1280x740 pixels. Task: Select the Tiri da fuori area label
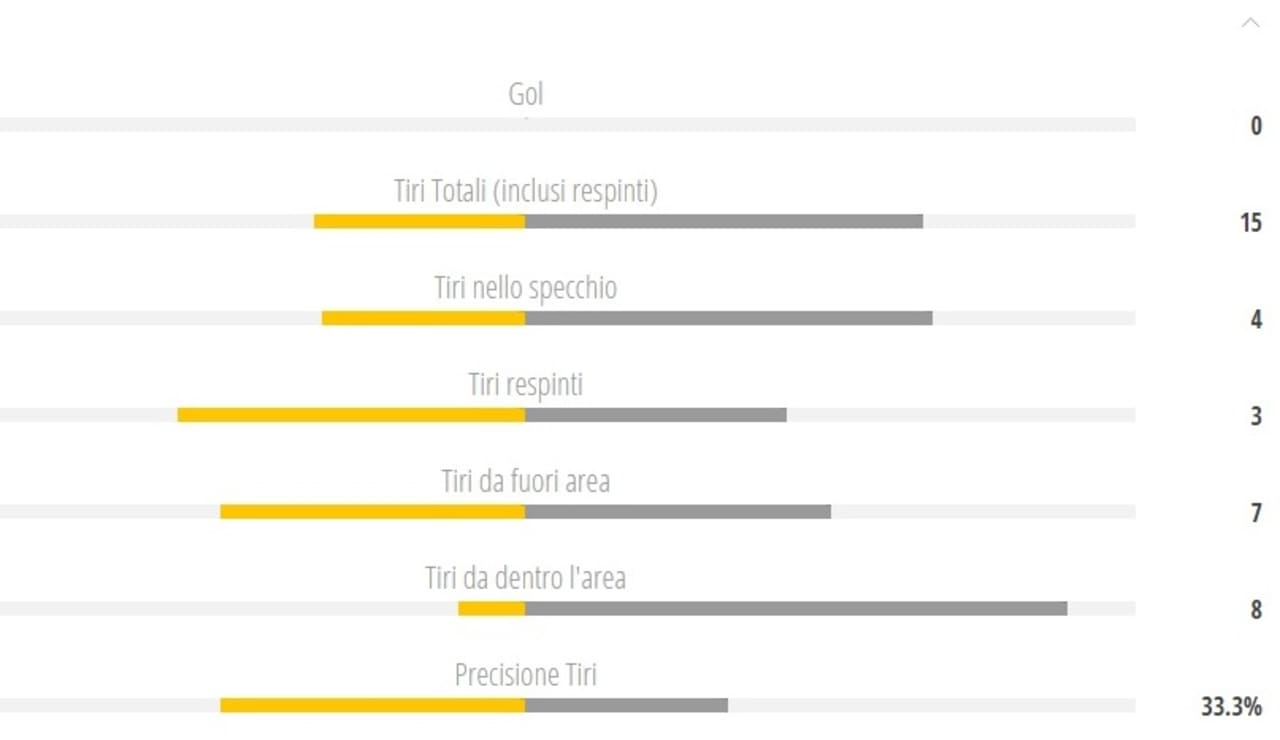point(526,481)
